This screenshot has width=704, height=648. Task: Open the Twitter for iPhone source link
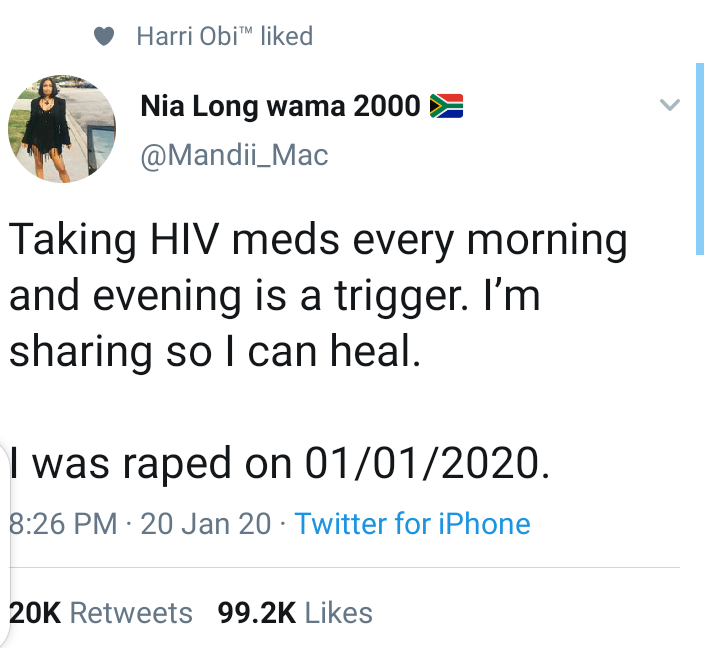click(x=412, y=524)
